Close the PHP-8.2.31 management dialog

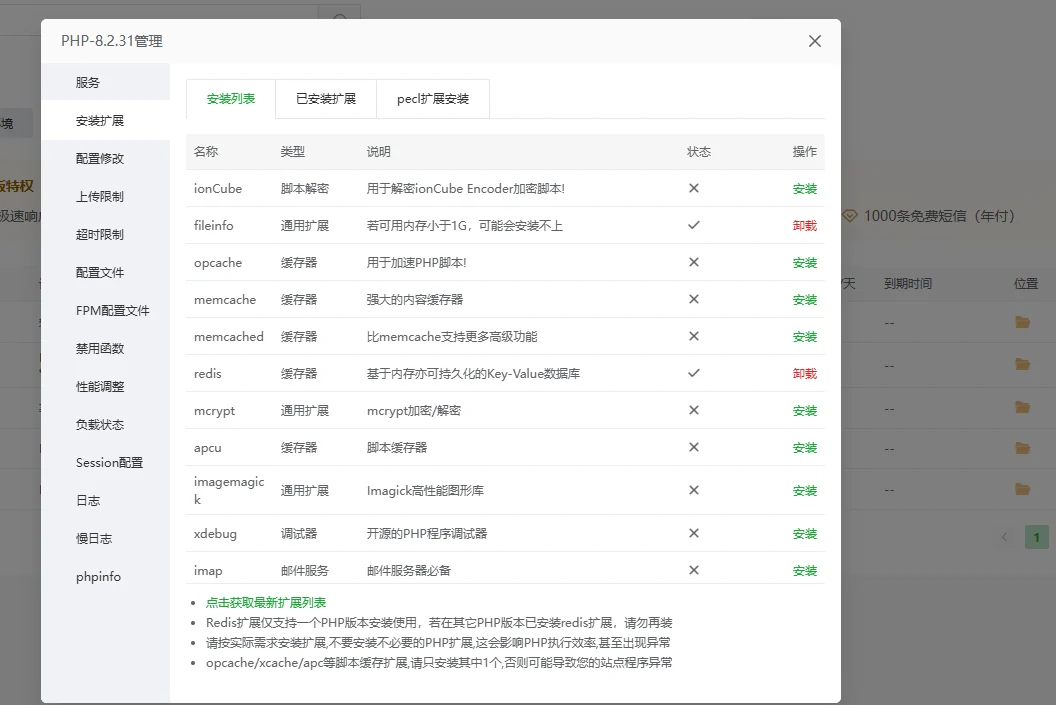(814, 41)
